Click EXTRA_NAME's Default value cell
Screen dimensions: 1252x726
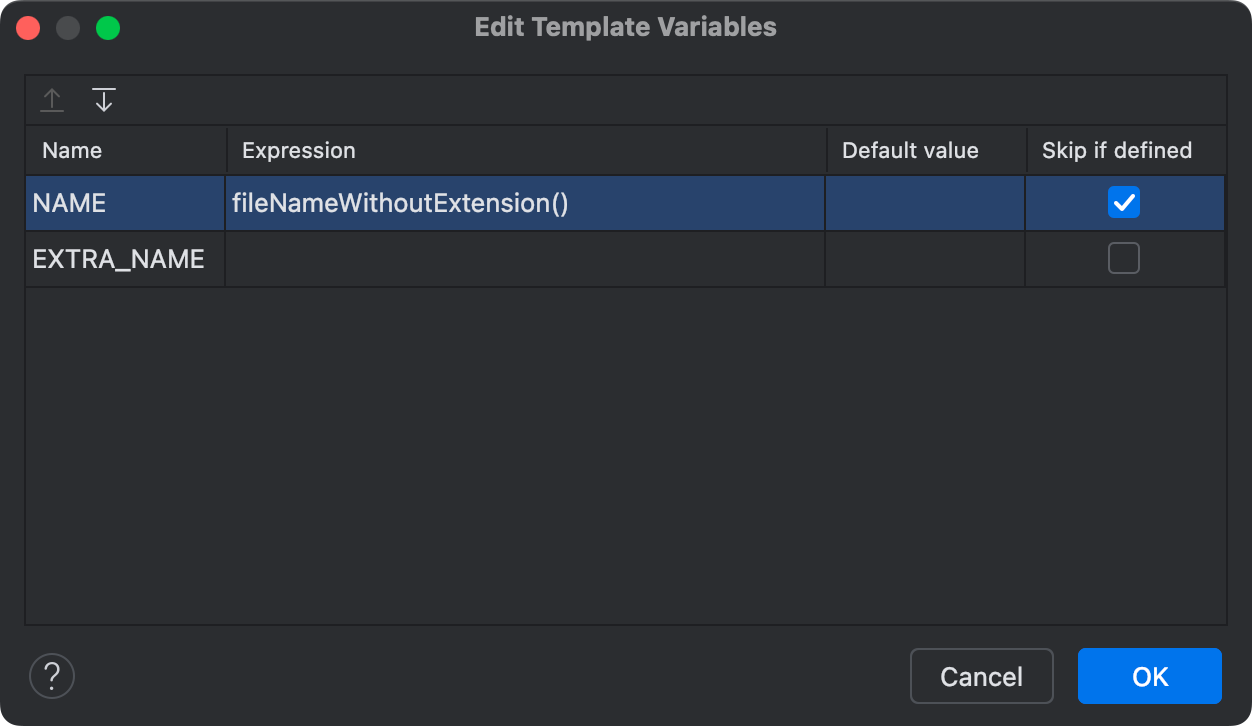pos(925,259)
